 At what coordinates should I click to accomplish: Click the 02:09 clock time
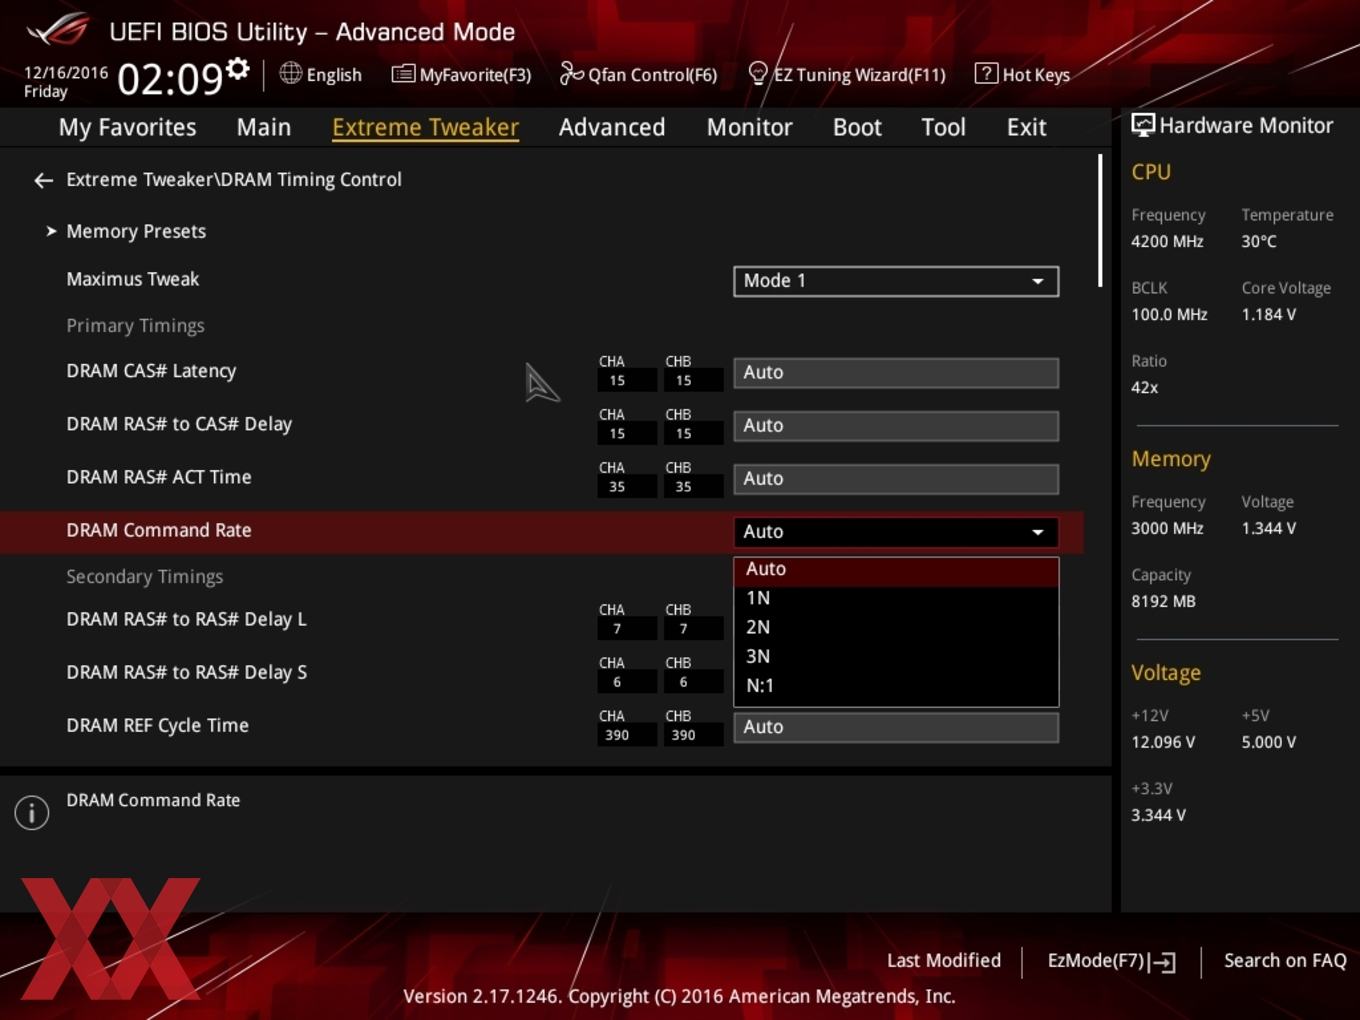[170, 78]
